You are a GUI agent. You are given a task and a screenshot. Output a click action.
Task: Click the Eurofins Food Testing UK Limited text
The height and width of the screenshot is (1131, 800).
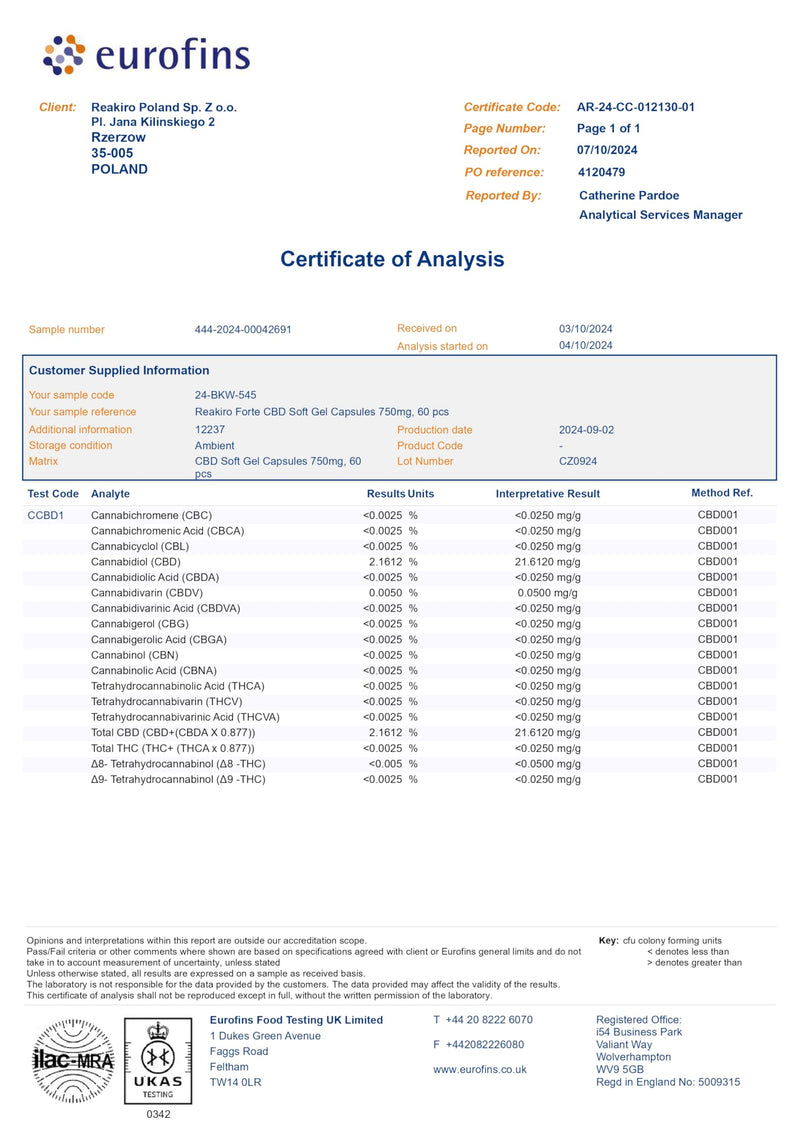[296, 1020]
